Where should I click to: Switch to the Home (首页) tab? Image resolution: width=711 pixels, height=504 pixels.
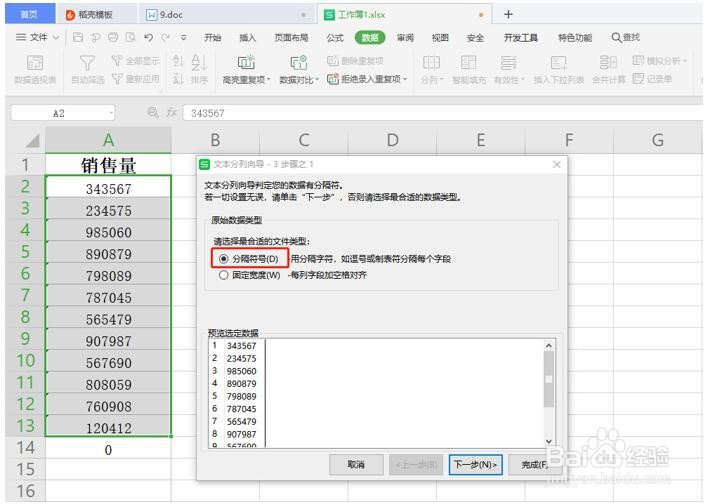29,15
